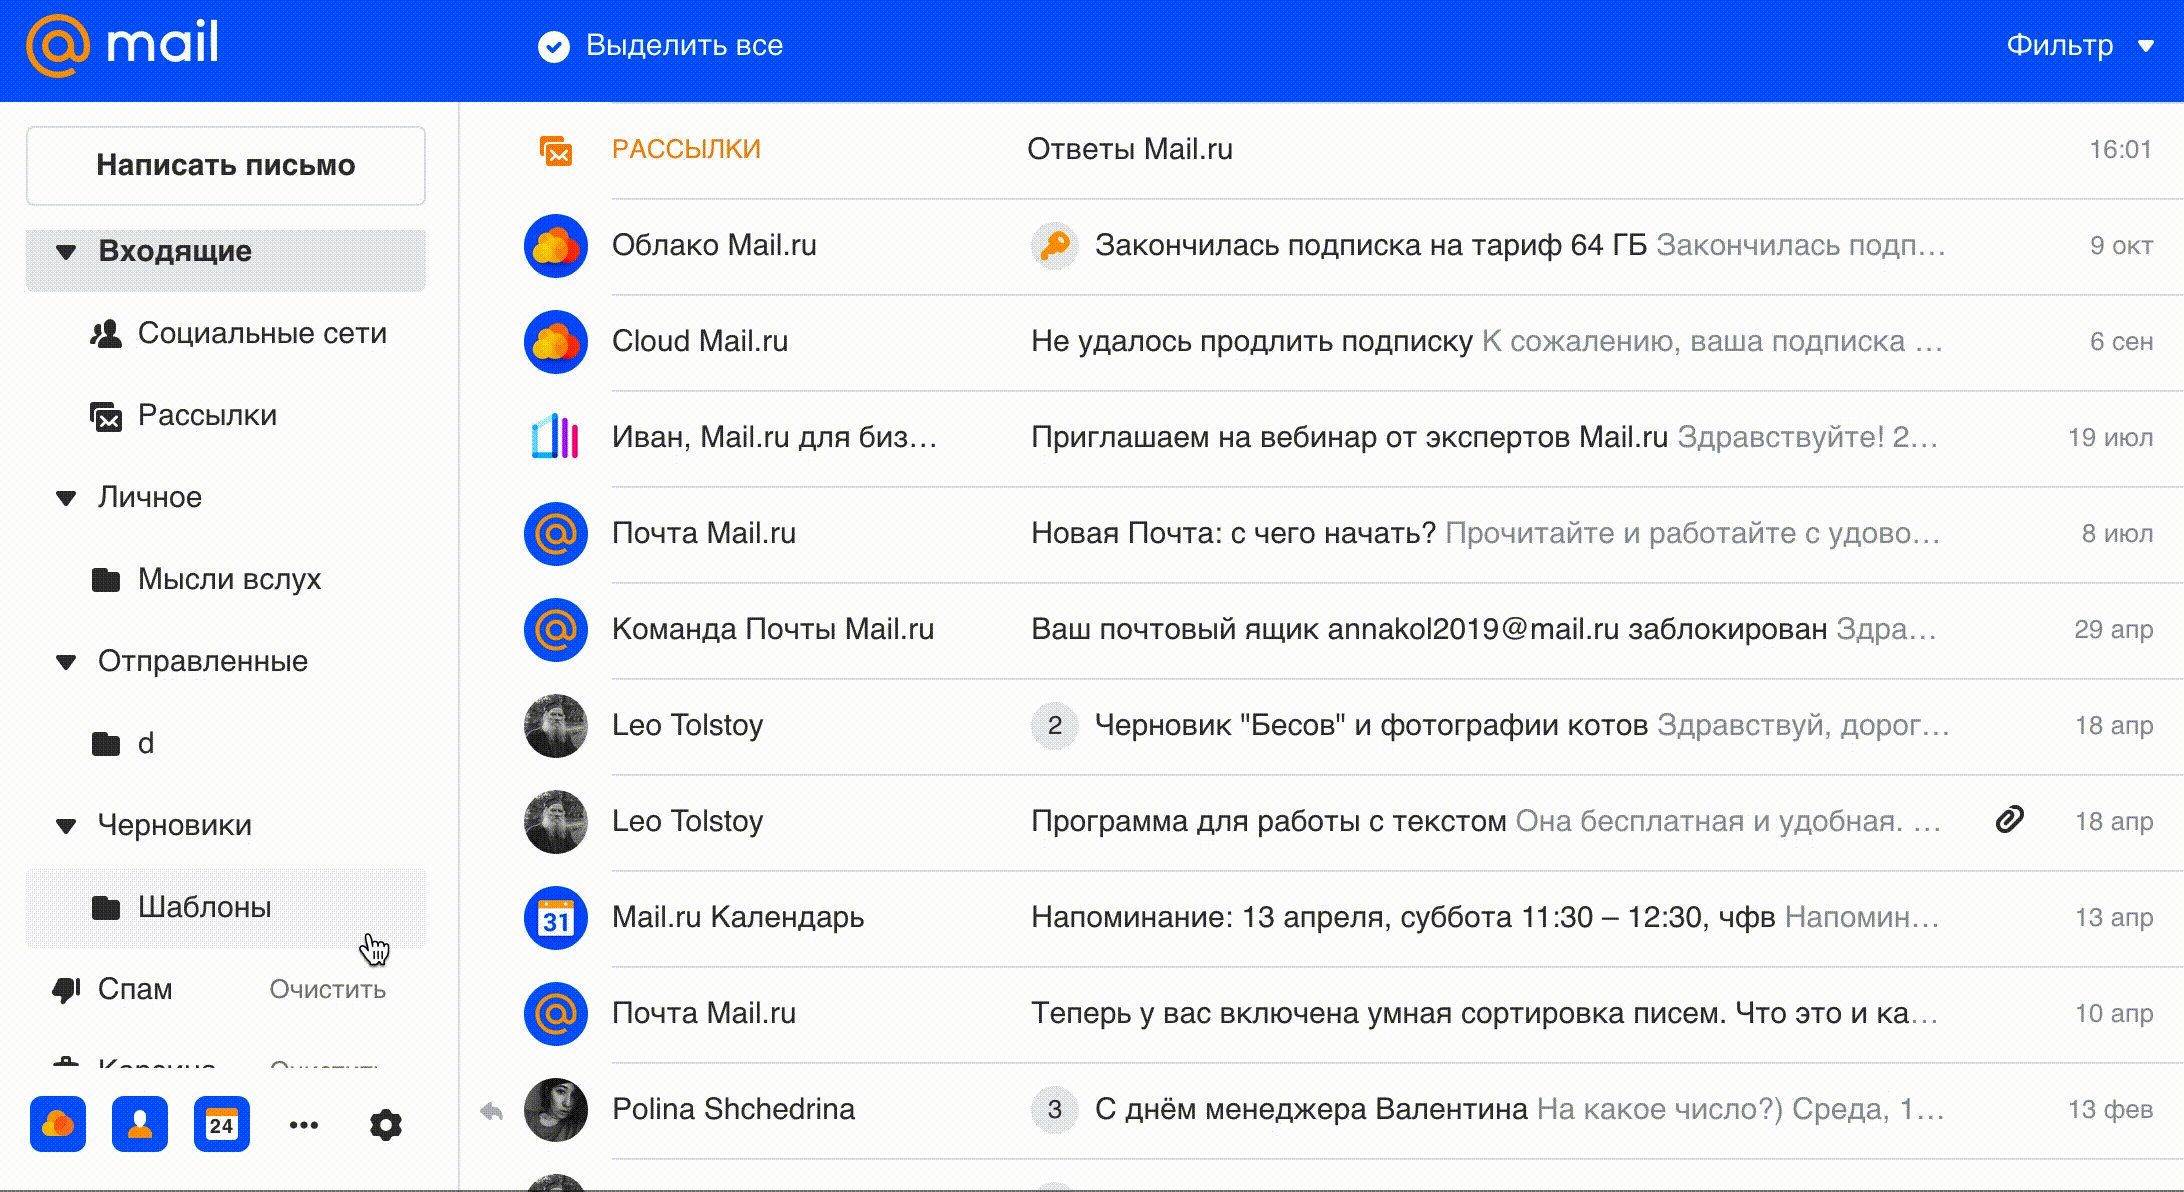
Task: Click the Черновики folder label
Action: 175,825
